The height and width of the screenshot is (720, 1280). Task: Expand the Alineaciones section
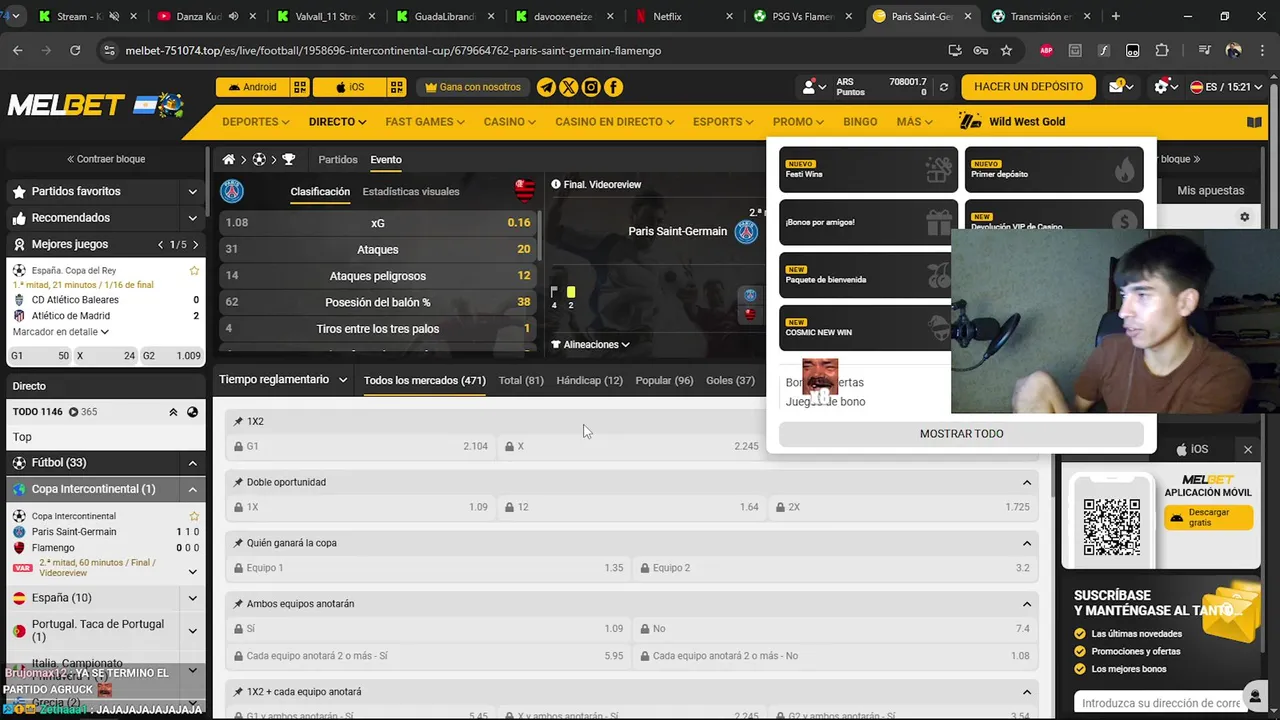coord(590,345)
